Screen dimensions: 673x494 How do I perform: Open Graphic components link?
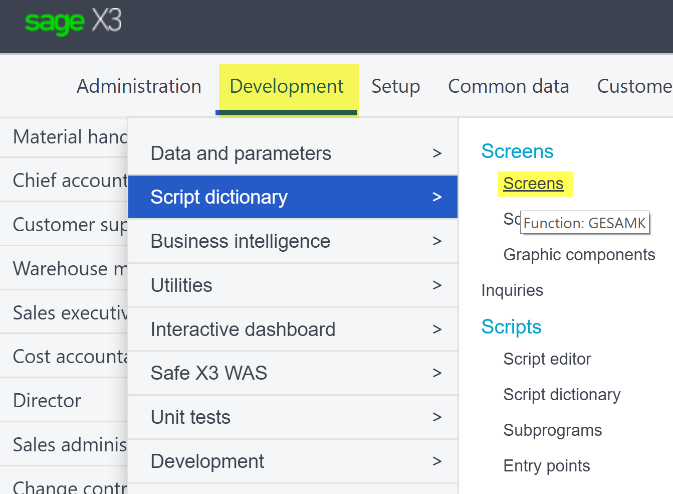(579, 255)
